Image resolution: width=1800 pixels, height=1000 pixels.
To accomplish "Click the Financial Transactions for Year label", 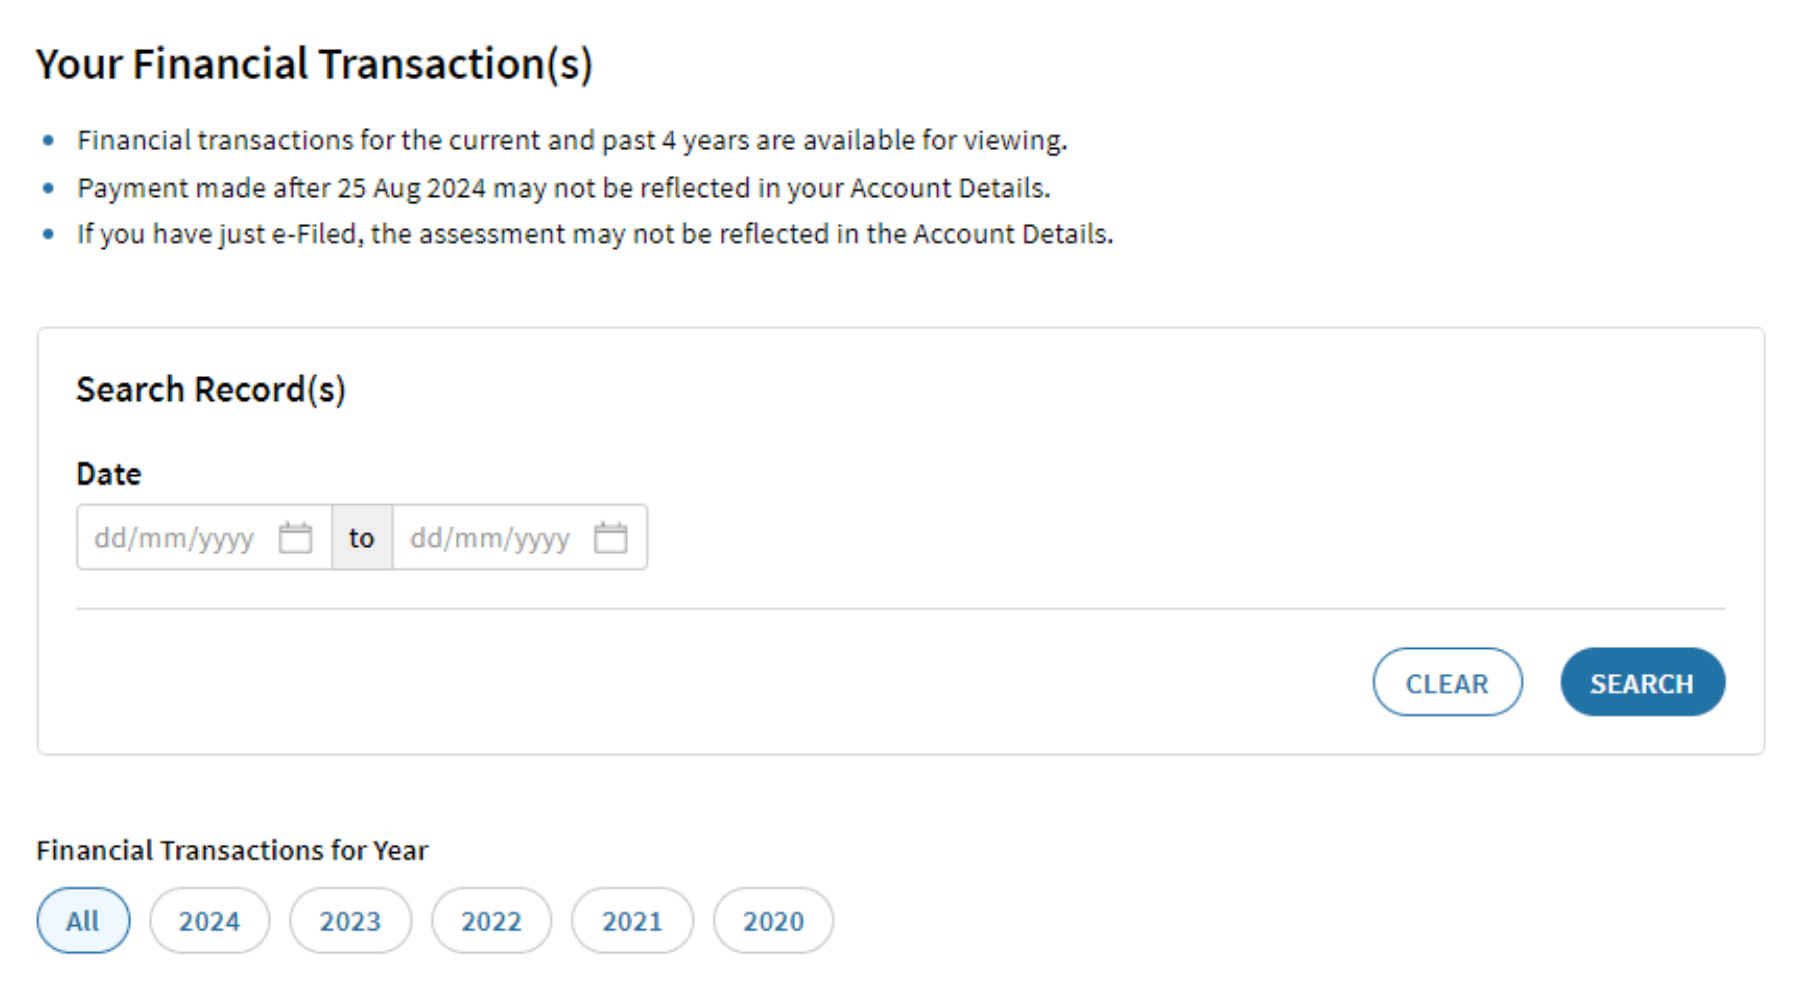I will click(x=232, y=850).
